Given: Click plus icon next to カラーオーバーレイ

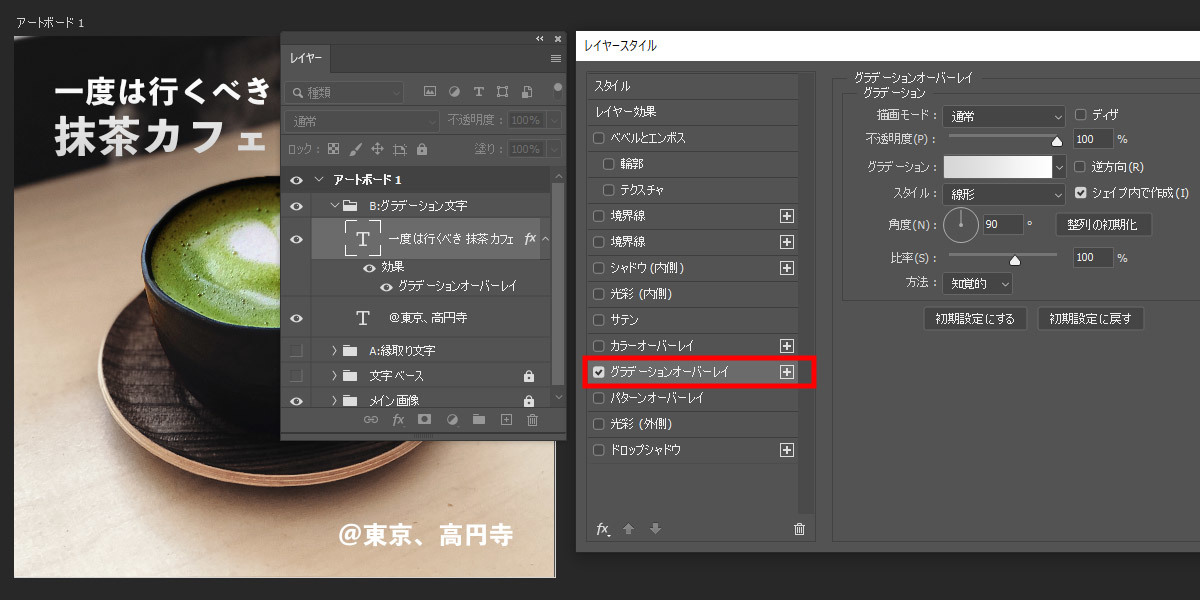Looking at the screenshot, I should coord(787,346).
